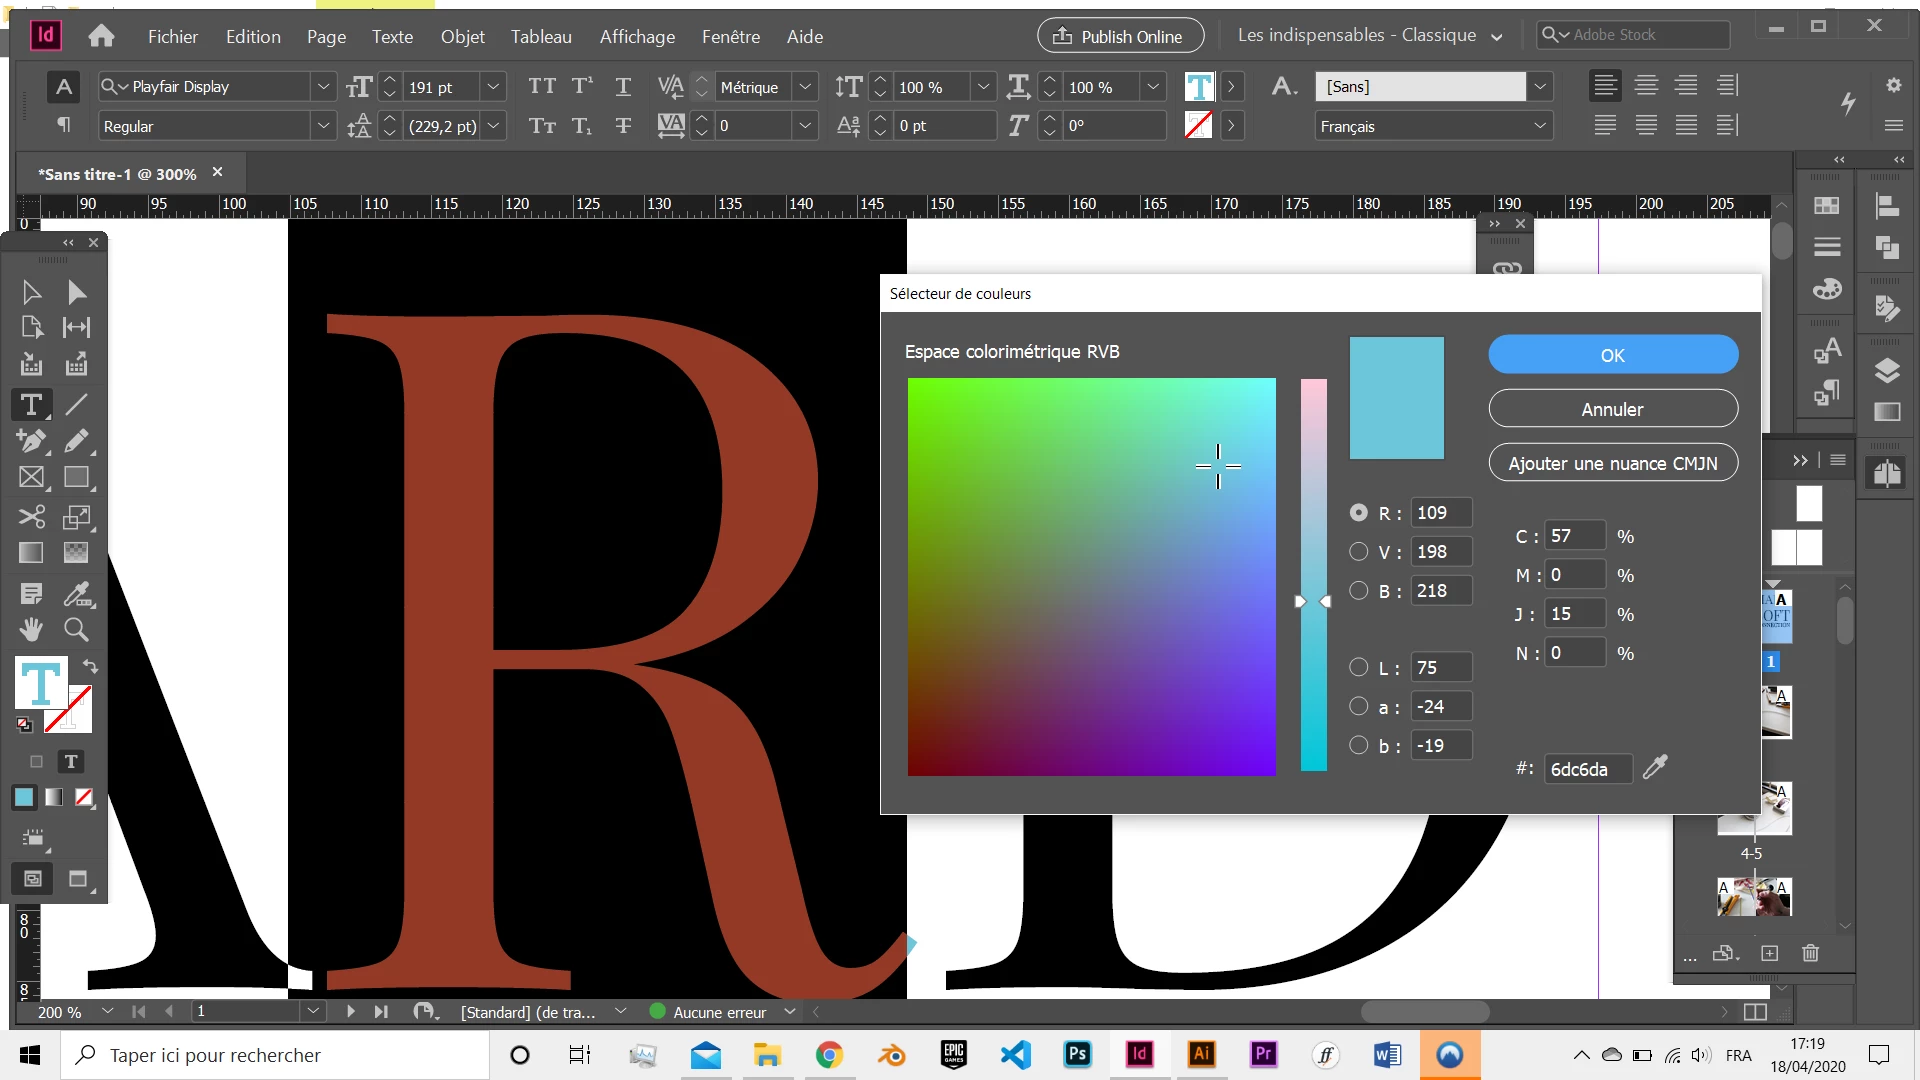Select the Scissors tool
The image size is (1920, 1080).
click(x=31, y=517)
